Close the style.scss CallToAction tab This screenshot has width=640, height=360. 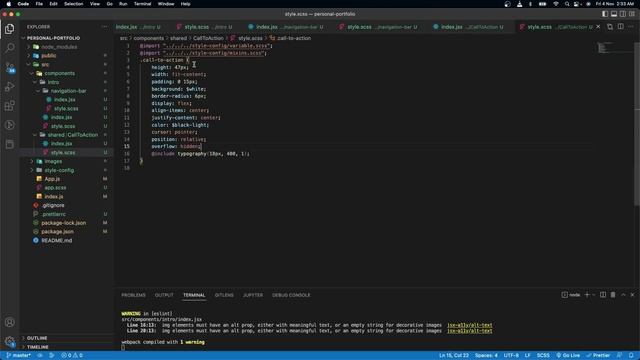[598, 27]
